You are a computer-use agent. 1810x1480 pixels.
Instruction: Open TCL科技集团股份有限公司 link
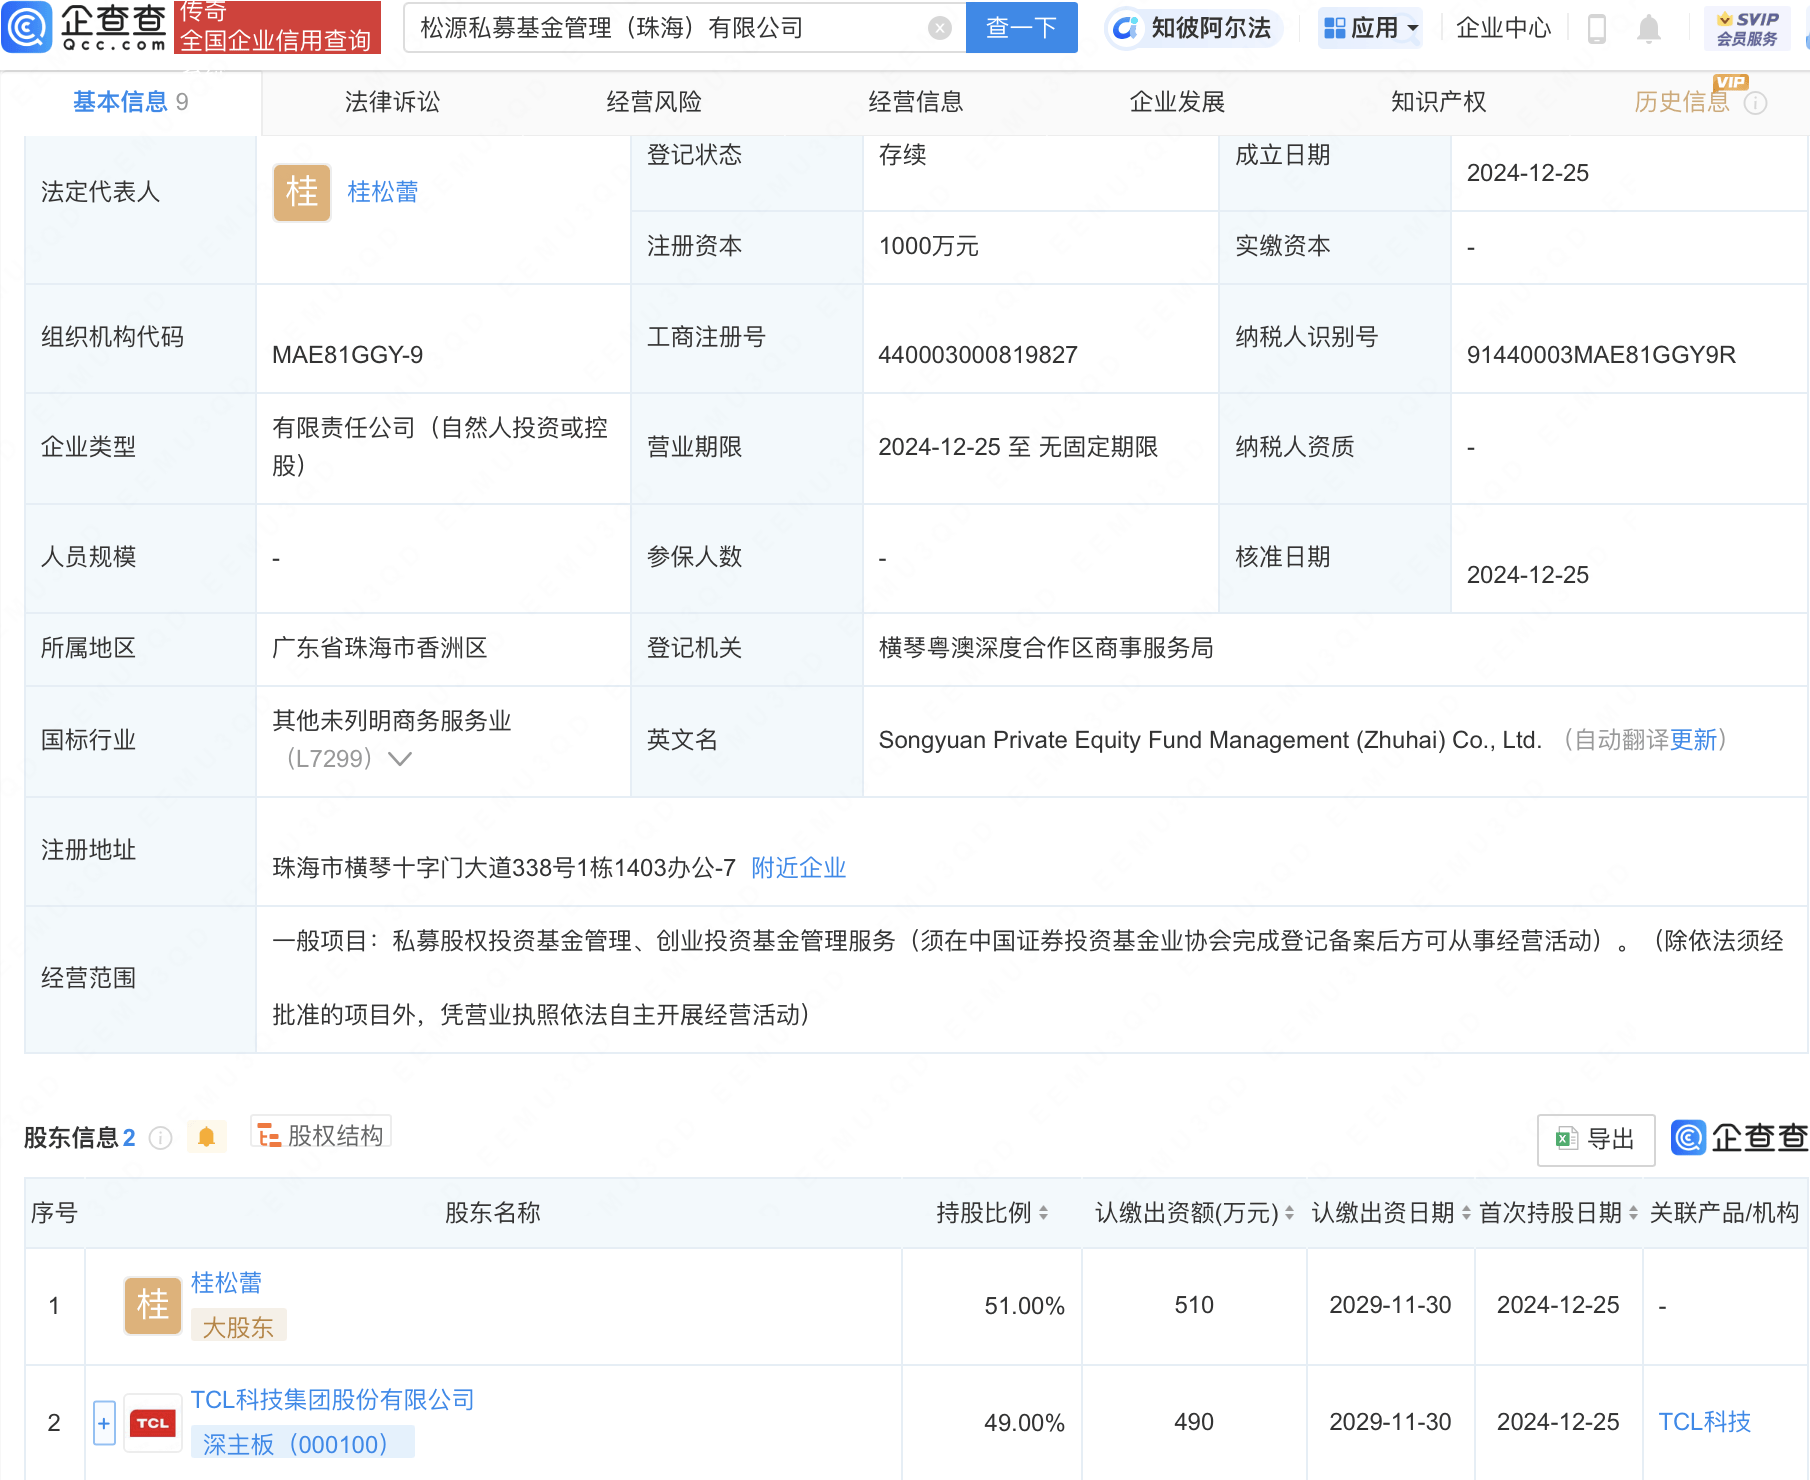[x=332, y=1400]
